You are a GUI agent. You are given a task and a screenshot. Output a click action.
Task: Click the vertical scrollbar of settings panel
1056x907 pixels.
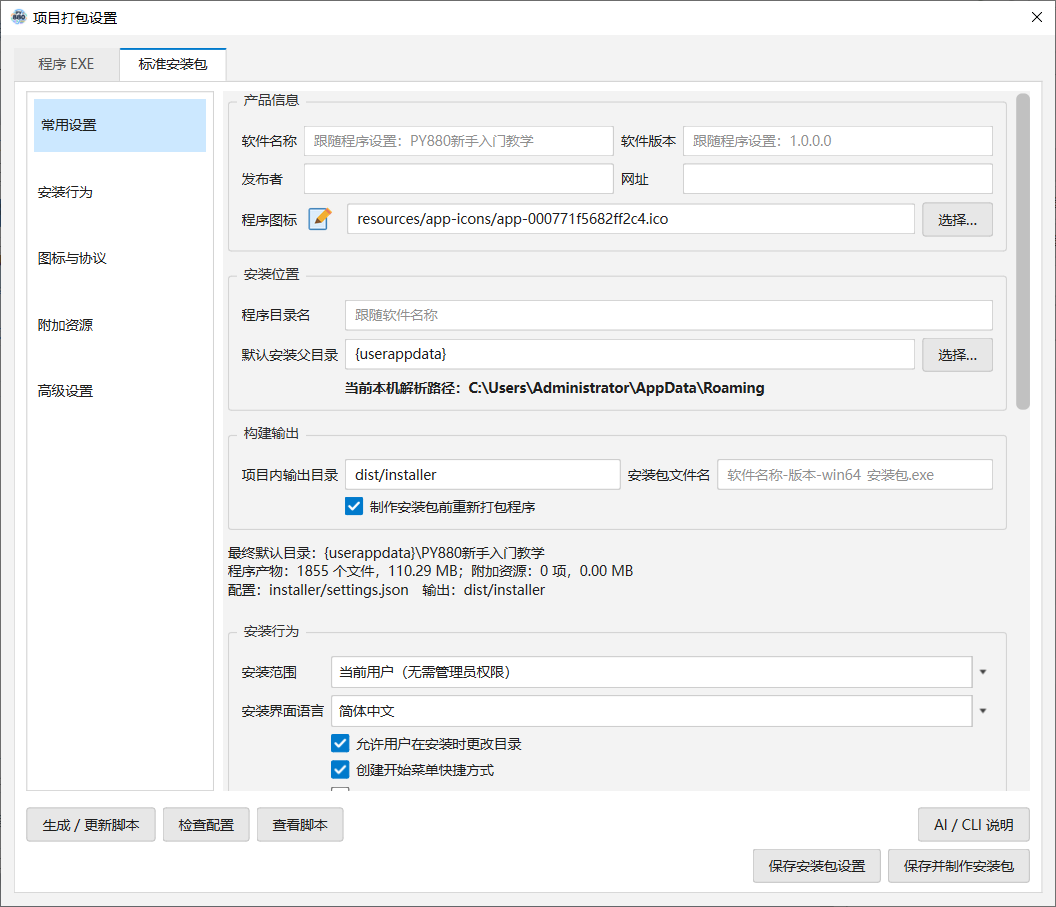[1023, 251]
